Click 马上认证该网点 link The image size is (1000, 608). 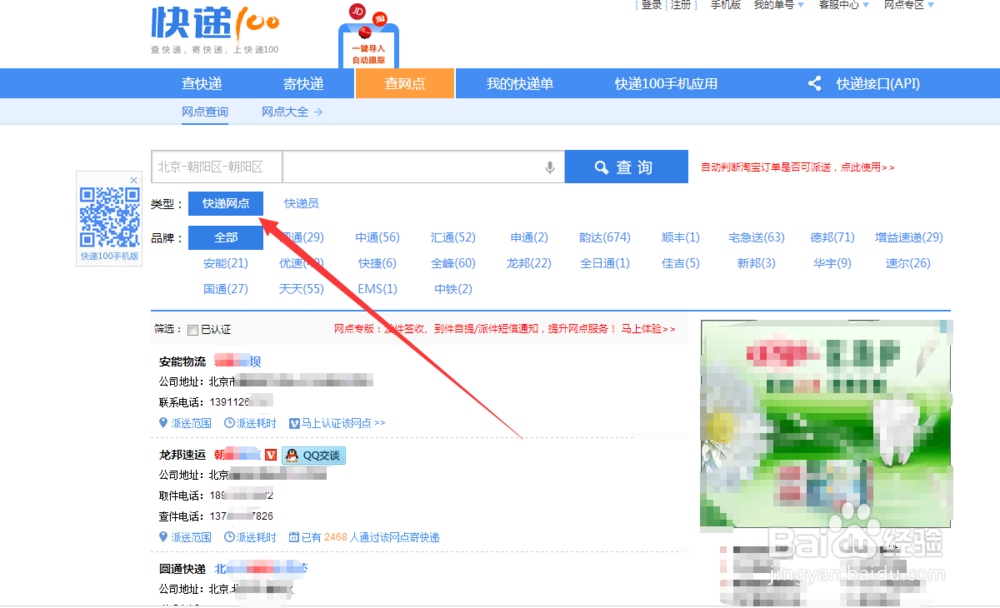337,423
